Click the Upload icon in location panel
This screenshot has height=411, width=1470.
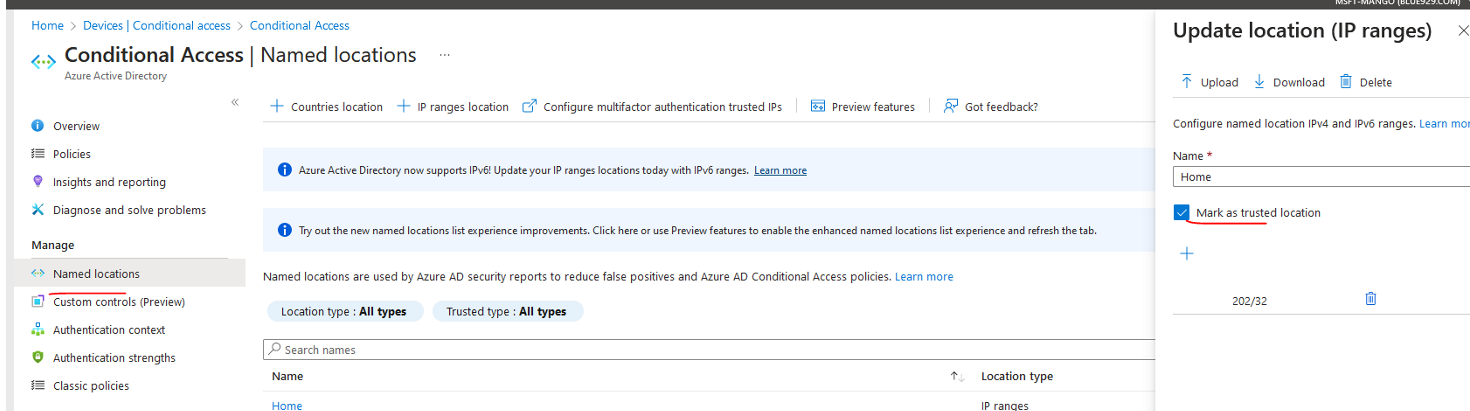pos(1187,82)
